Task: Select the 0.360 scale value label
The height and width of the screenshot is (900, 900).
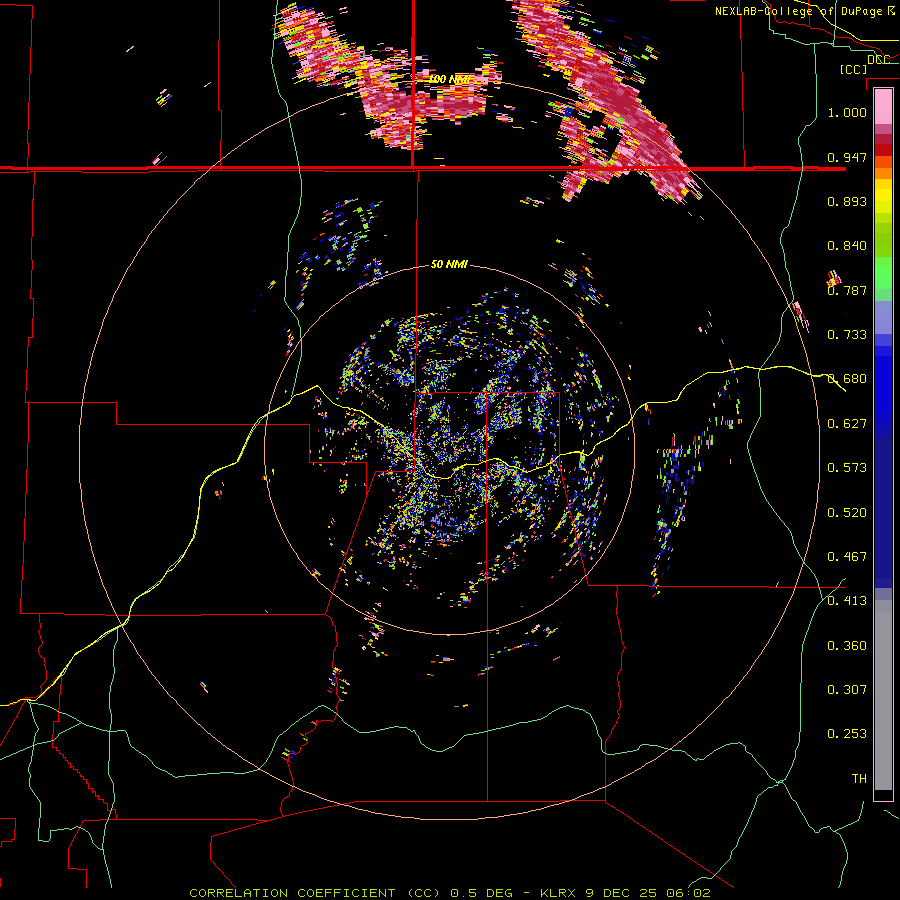Action: point(847,646)
